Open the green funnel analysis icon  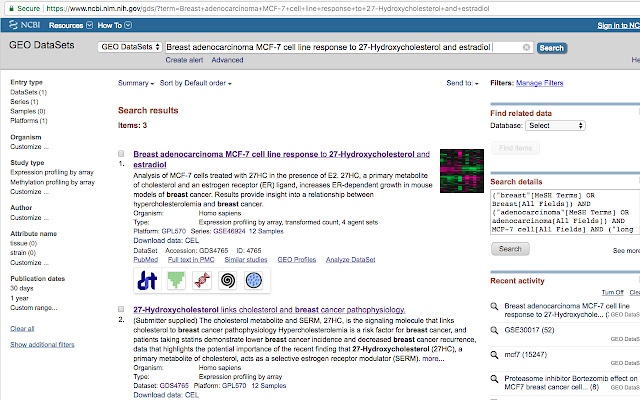(x=176, y=280)
